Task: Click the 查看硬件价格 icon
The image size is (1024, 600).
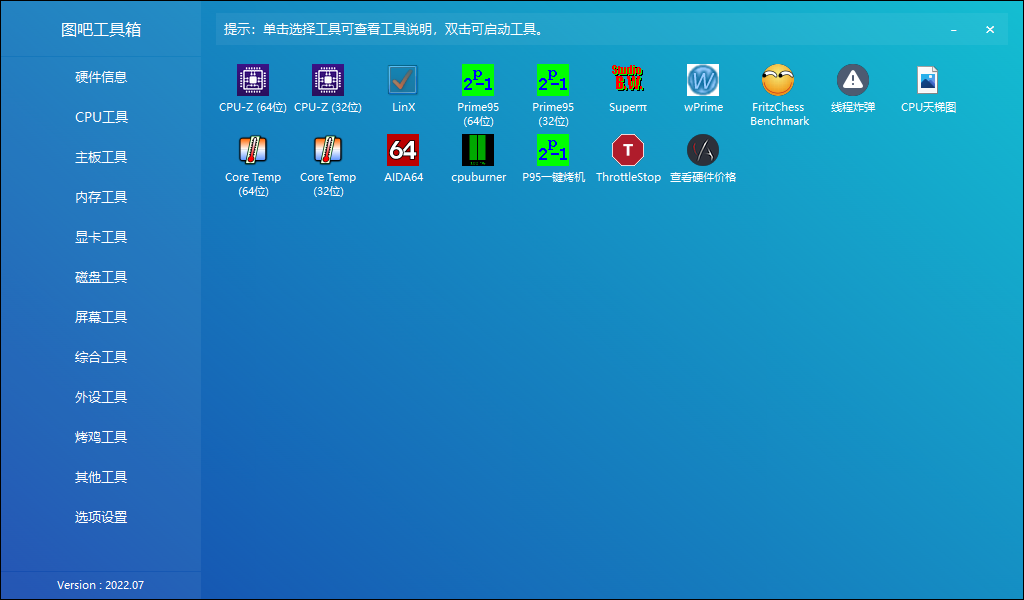Action: [x=703, y=150]
